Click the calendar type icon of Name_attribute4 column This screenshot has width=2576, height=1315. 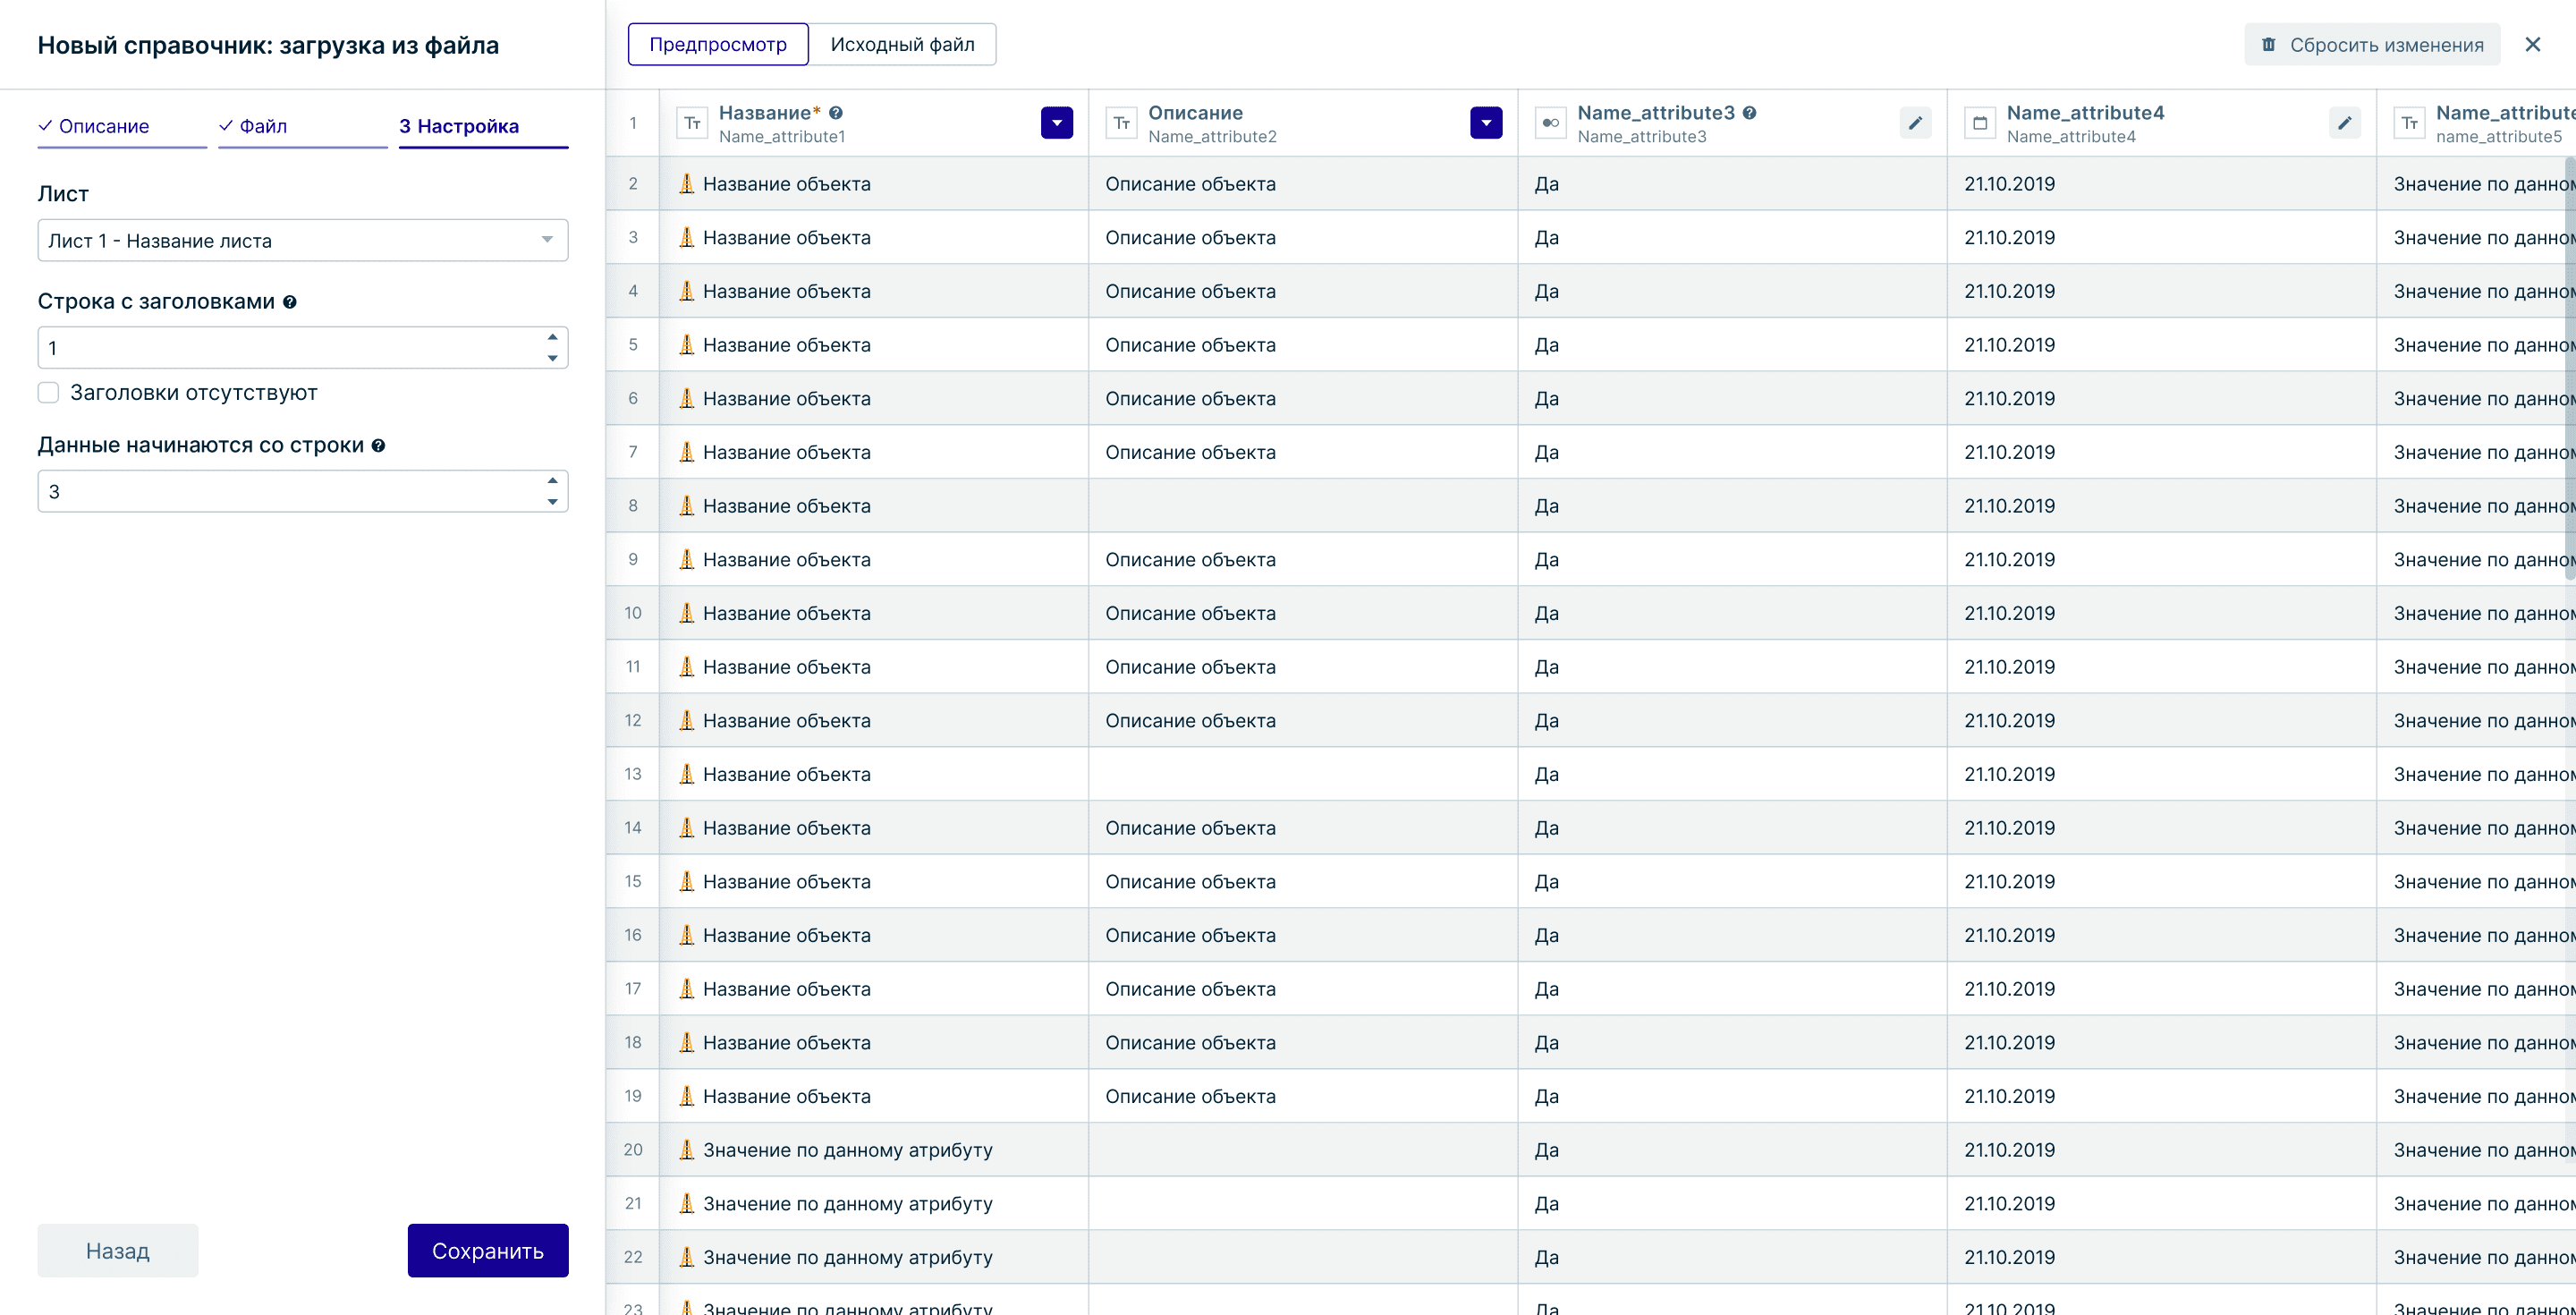[x=1979, y=123]
